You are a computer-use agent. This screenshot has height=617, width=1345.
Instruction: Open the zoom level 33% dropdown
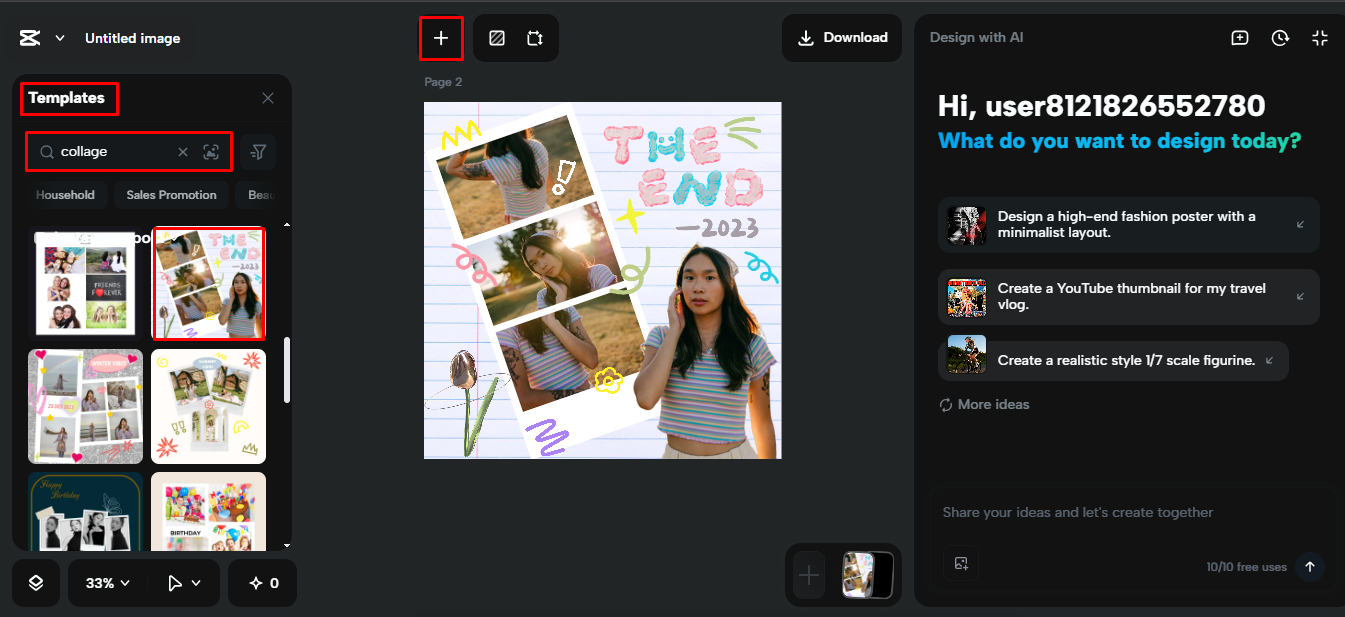pos(105,583)
